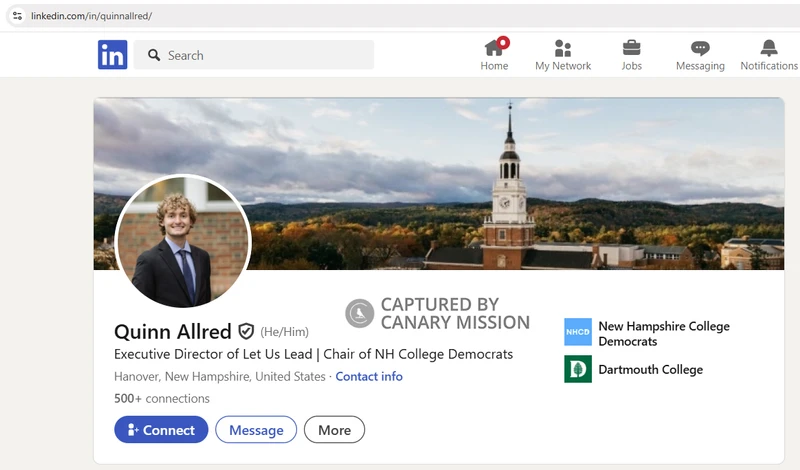Select the My Network menu label
Screen dimensions: 800x470
click(563, 66)
